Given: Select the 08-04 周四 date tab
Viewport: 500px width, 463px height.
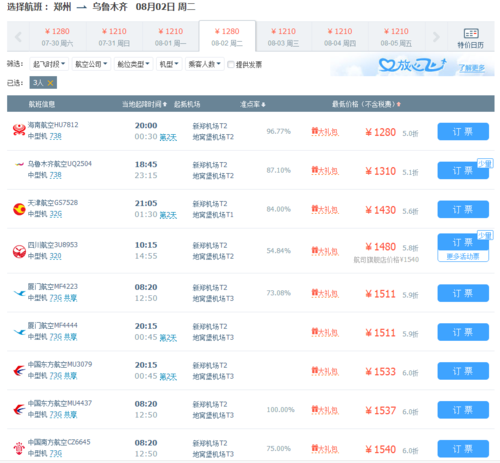Looking at the screenshot, I should [340, 37].
